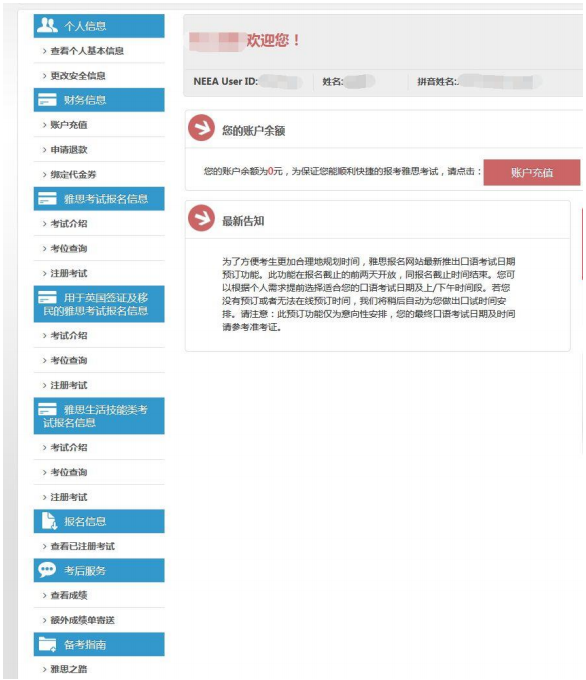
Task: Click the 个人信息 people icon
Action: click(47, 25)
